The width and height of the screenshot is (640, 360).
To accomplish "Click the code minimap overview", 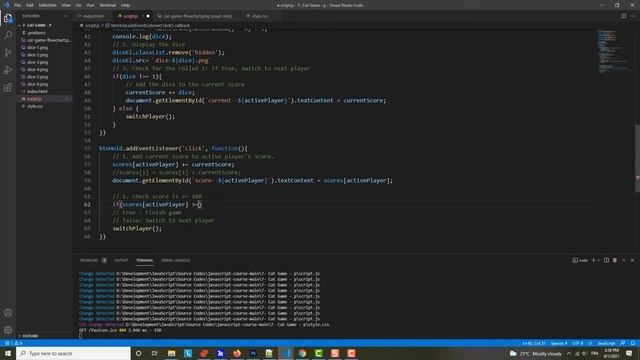I will (x=614, y=51).
